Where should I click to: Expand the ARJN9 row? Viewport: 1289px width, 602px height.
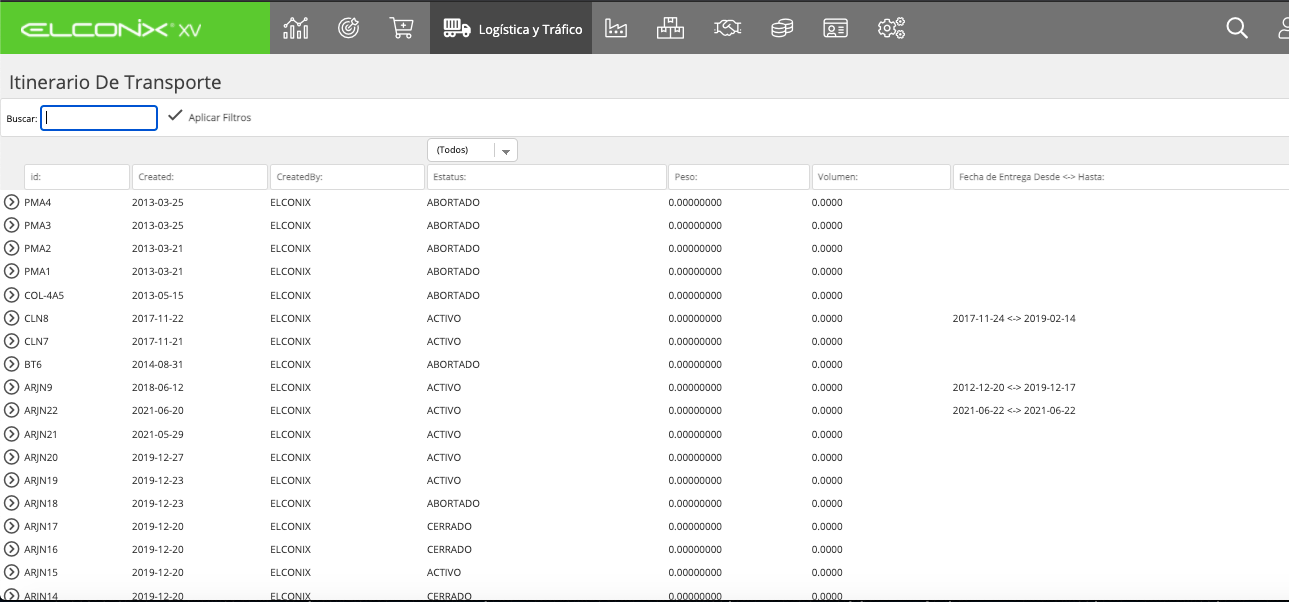pyautogui.click(x=12, y=387)
